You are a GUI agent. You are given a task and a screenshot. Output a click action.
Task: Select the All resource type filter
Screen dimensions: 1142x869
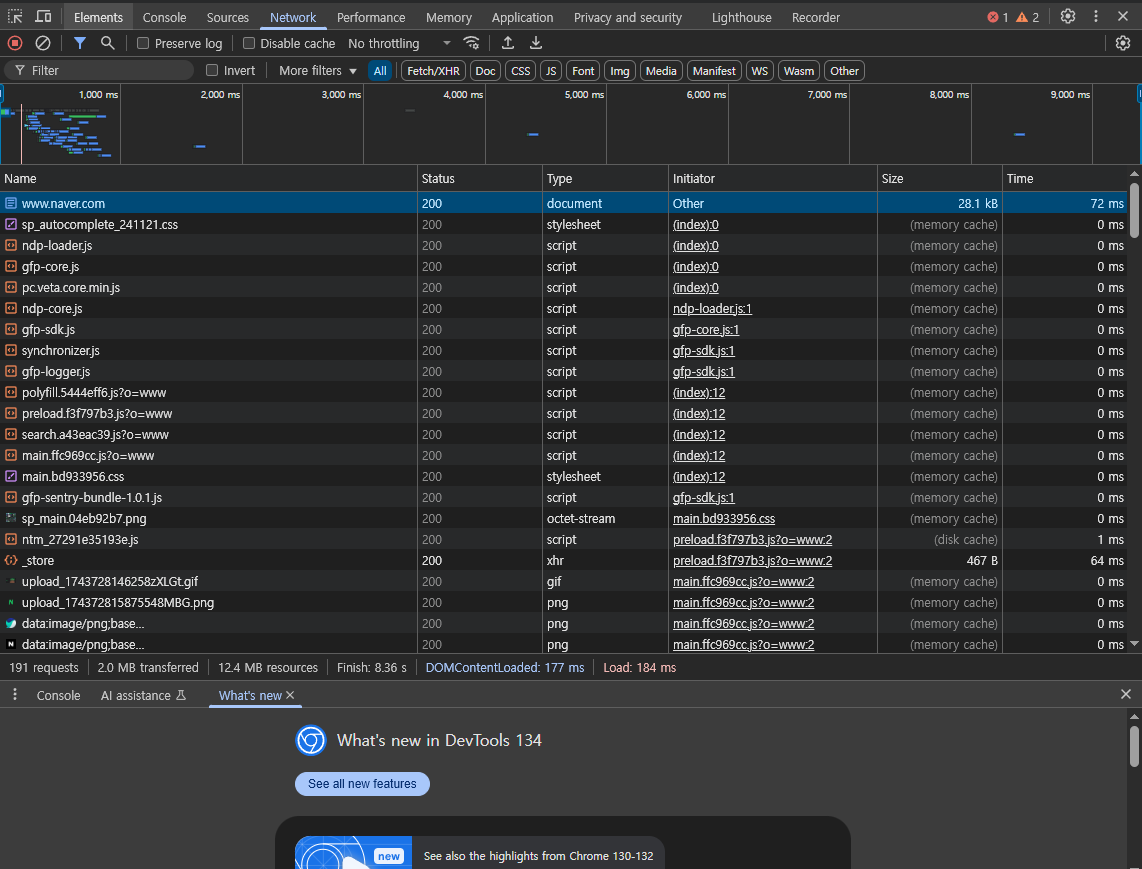click(380, 71)
